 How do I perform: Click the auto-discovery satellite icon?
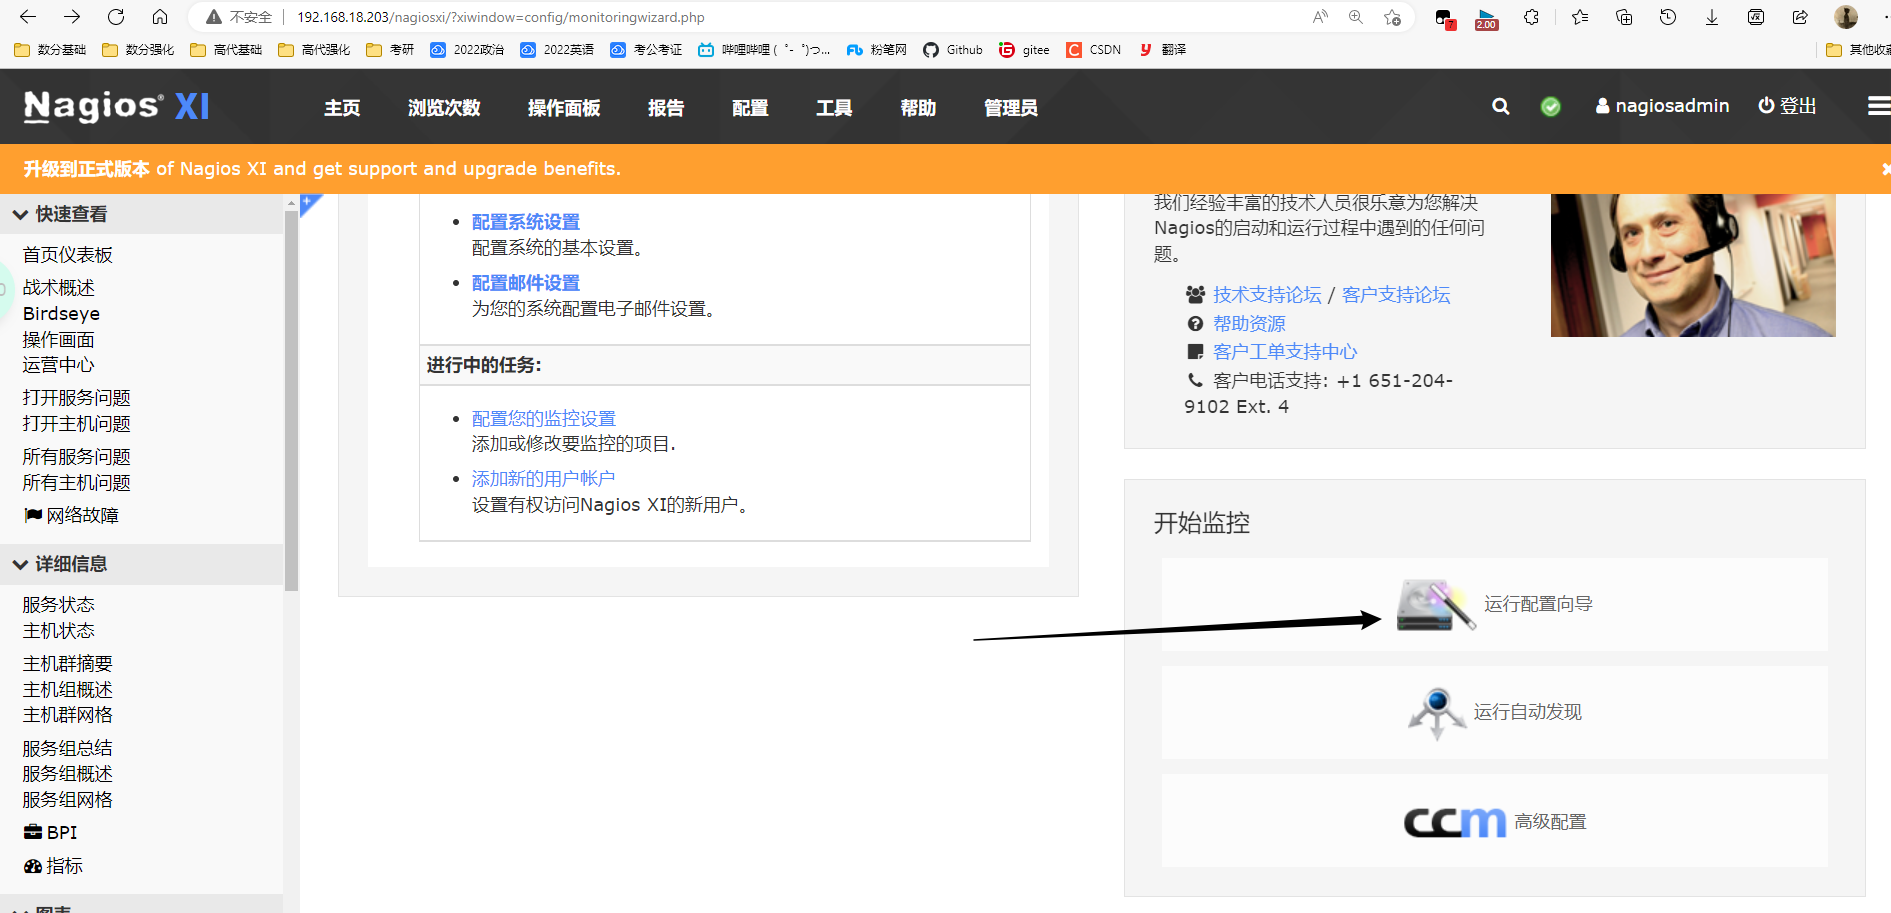pyautogui.click(x=1436, y=712)
